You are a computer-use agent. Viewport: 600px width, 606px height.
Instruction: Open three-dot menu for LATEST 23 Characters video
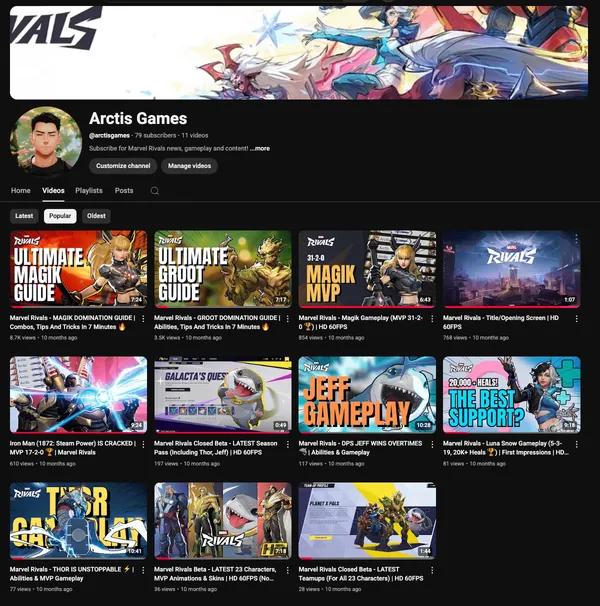288,570
